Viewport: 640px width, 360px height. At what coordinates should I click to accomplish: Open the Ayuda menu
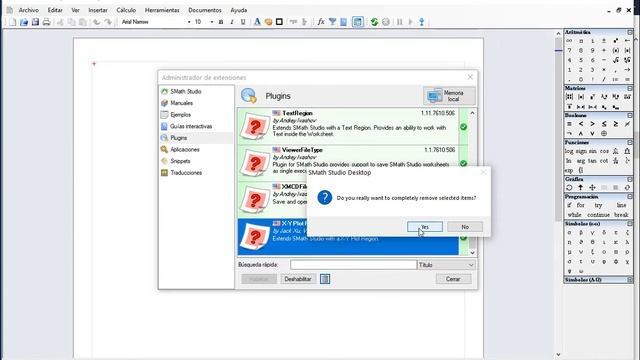click(x=239, y=10)
